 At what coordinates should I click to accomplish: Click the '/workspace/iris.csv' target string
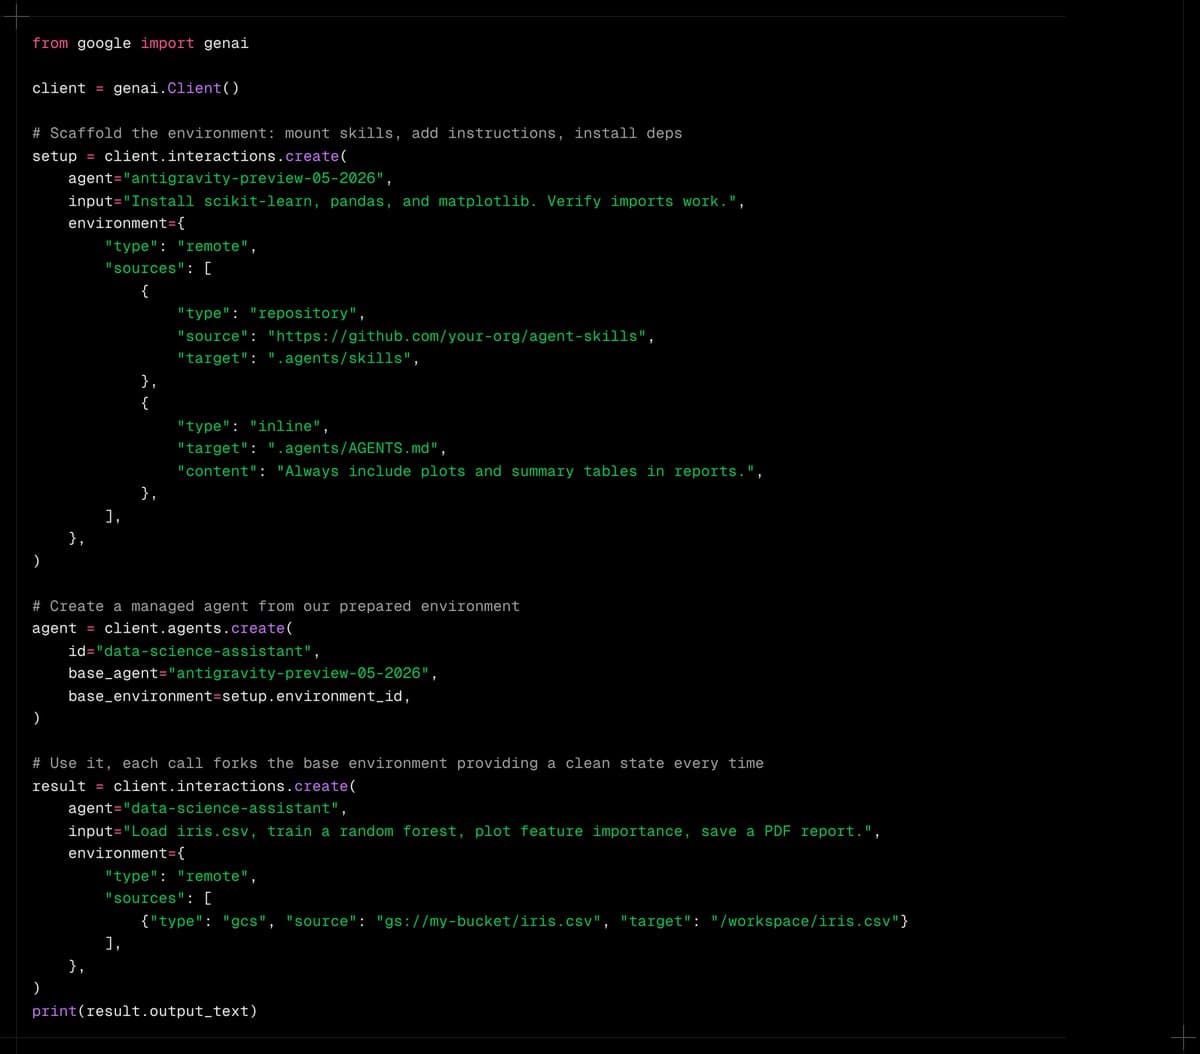tap(805, 921)
